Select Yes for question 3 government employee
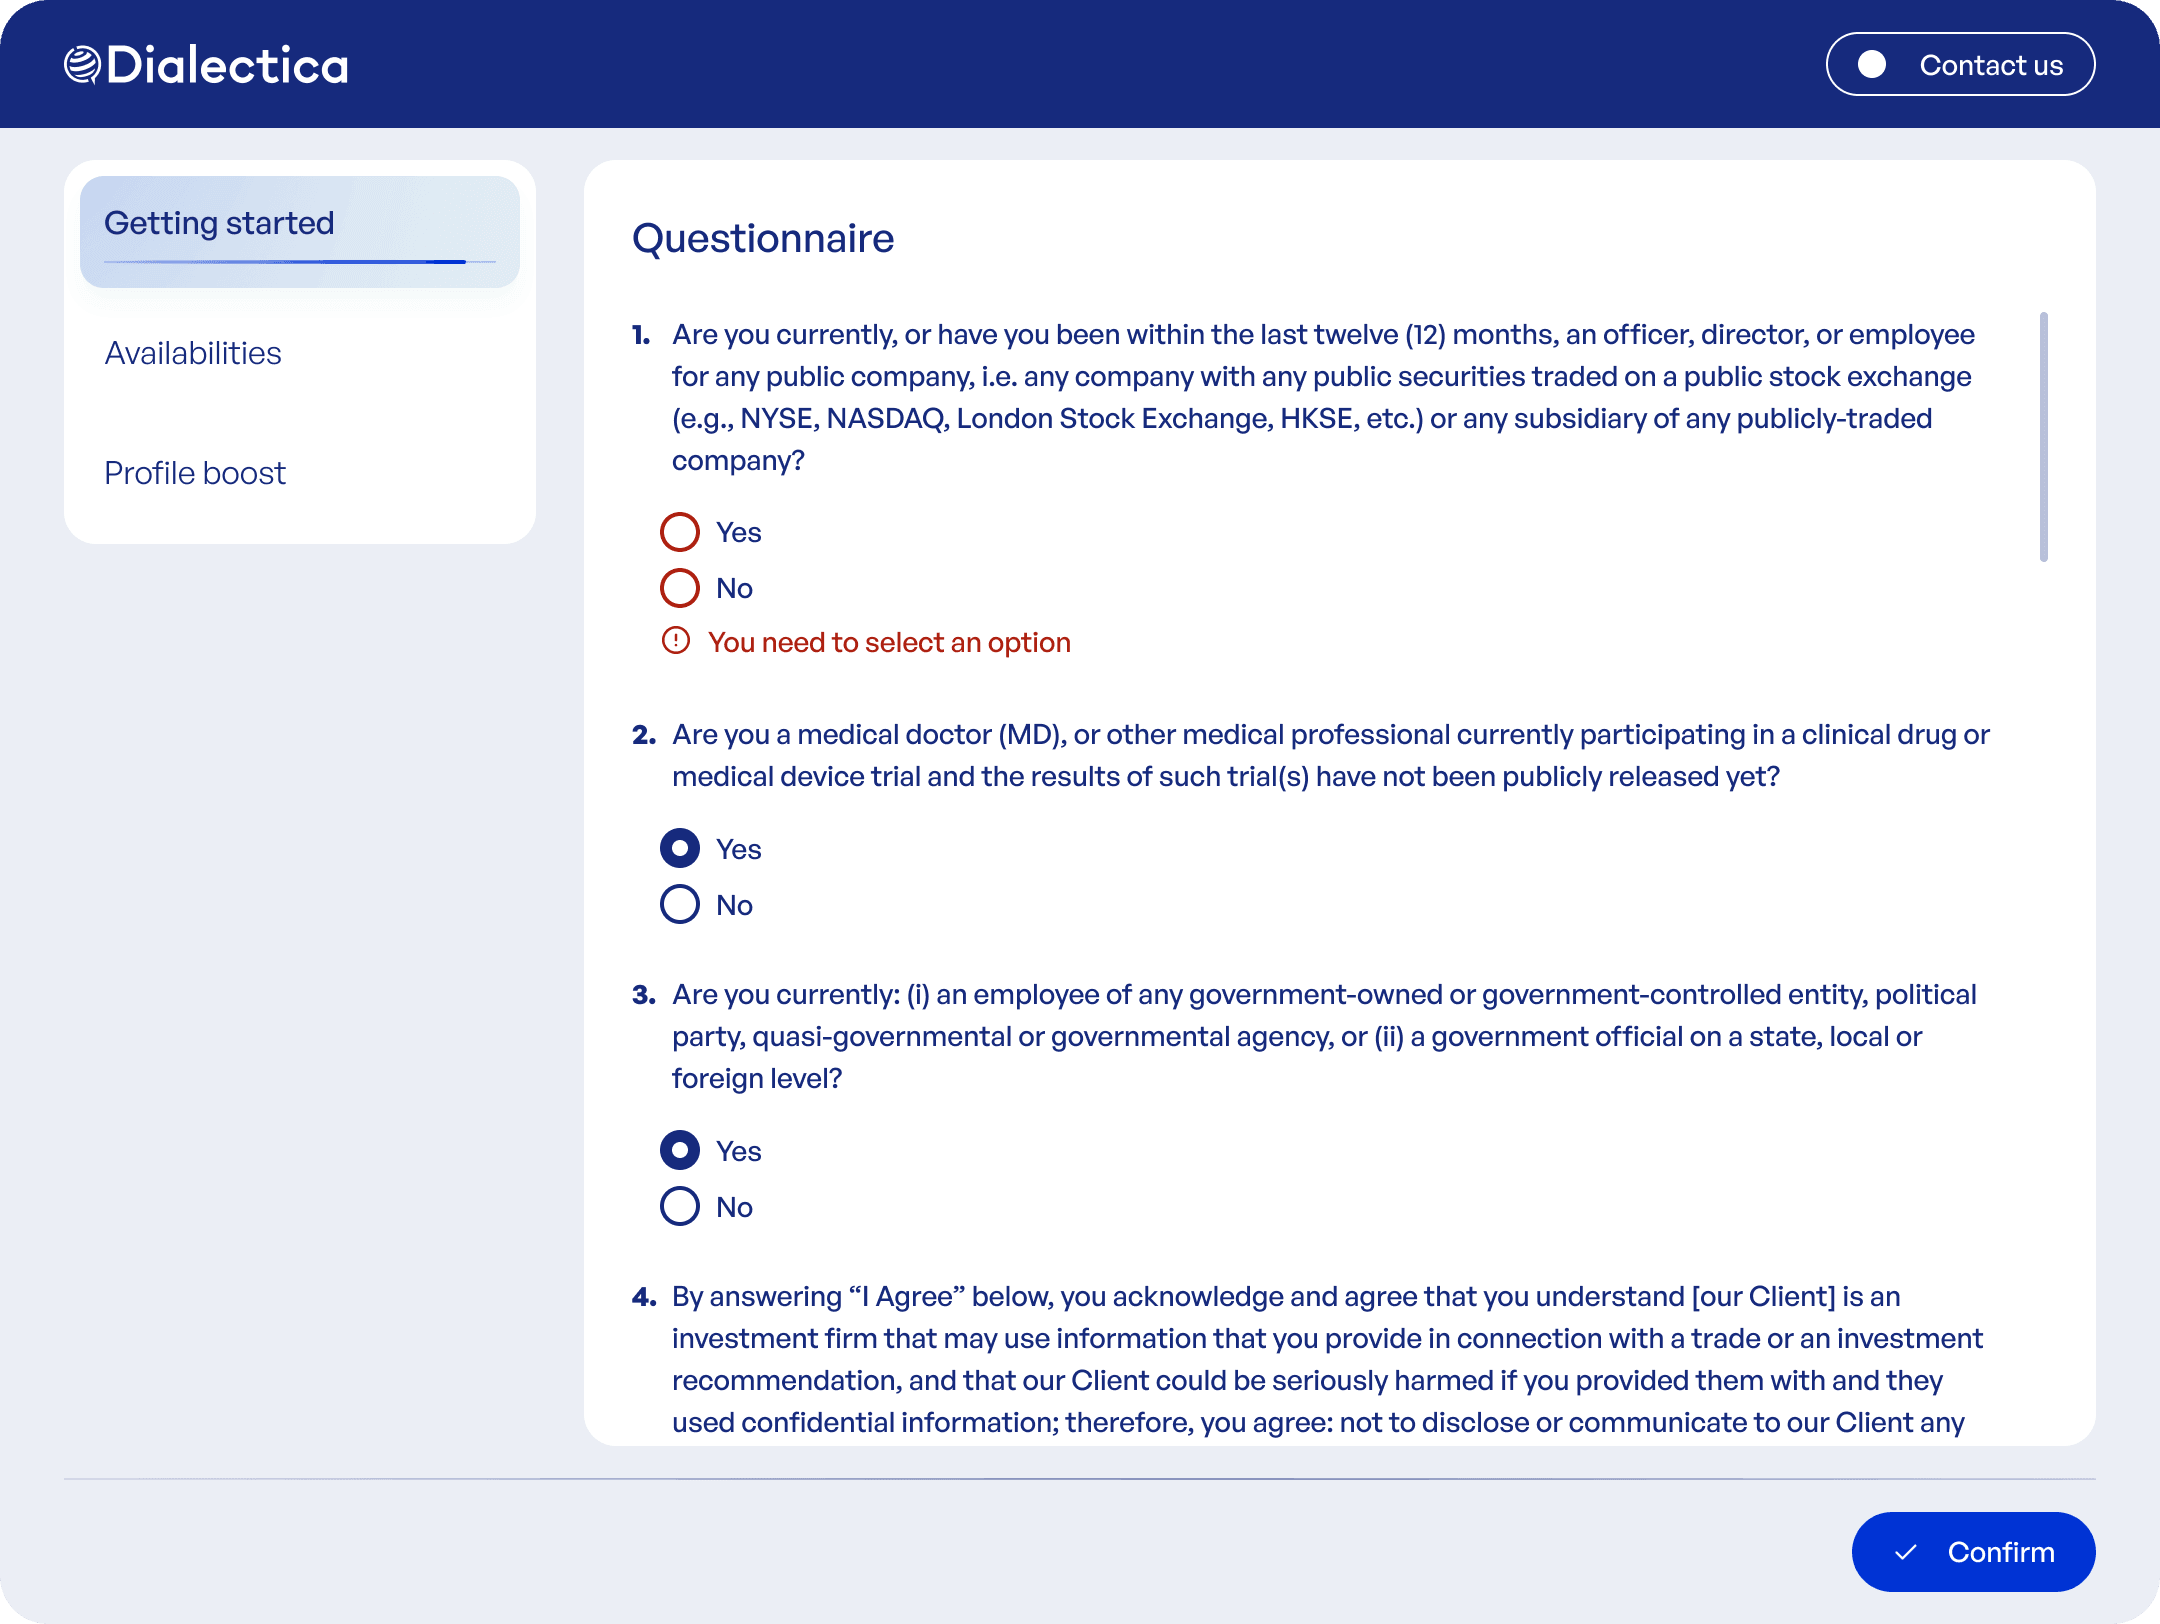The image size is (2160, 1624). click(680, 1150)
